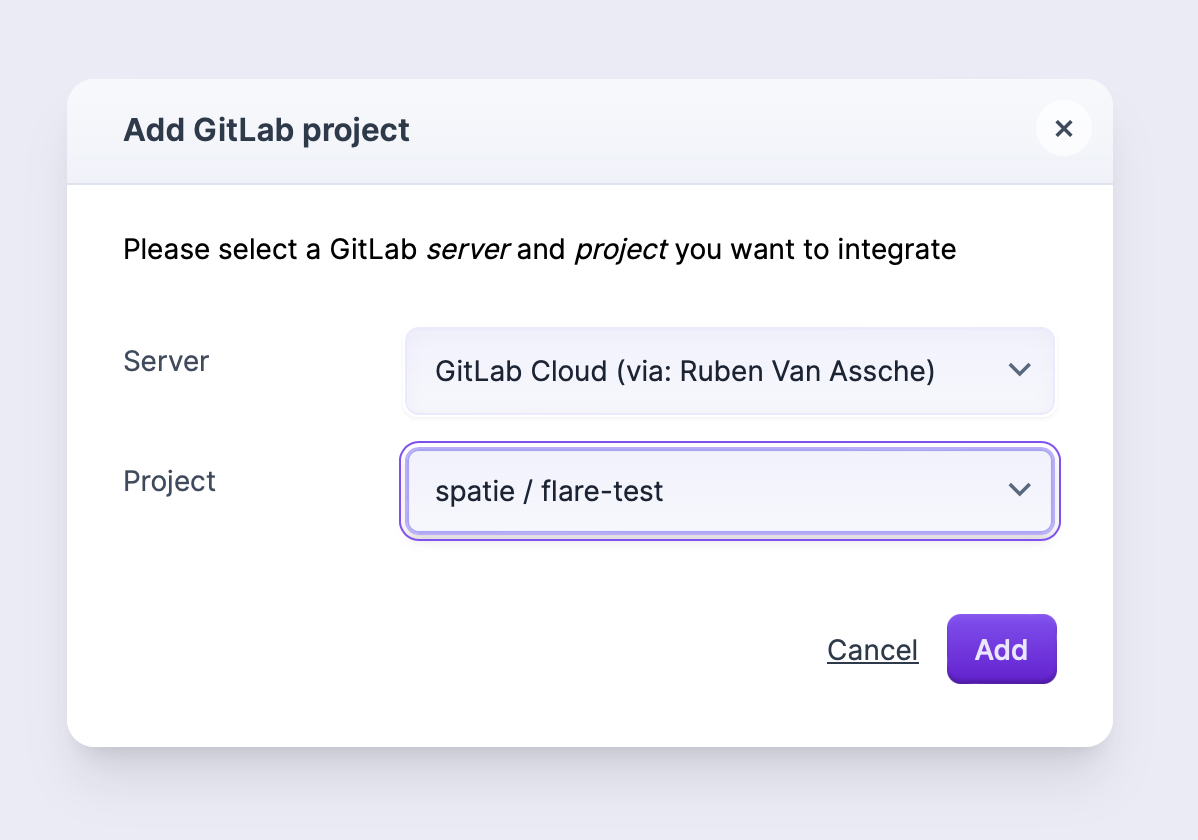
Task: Click the Cancel link
Action: point(872,650)
